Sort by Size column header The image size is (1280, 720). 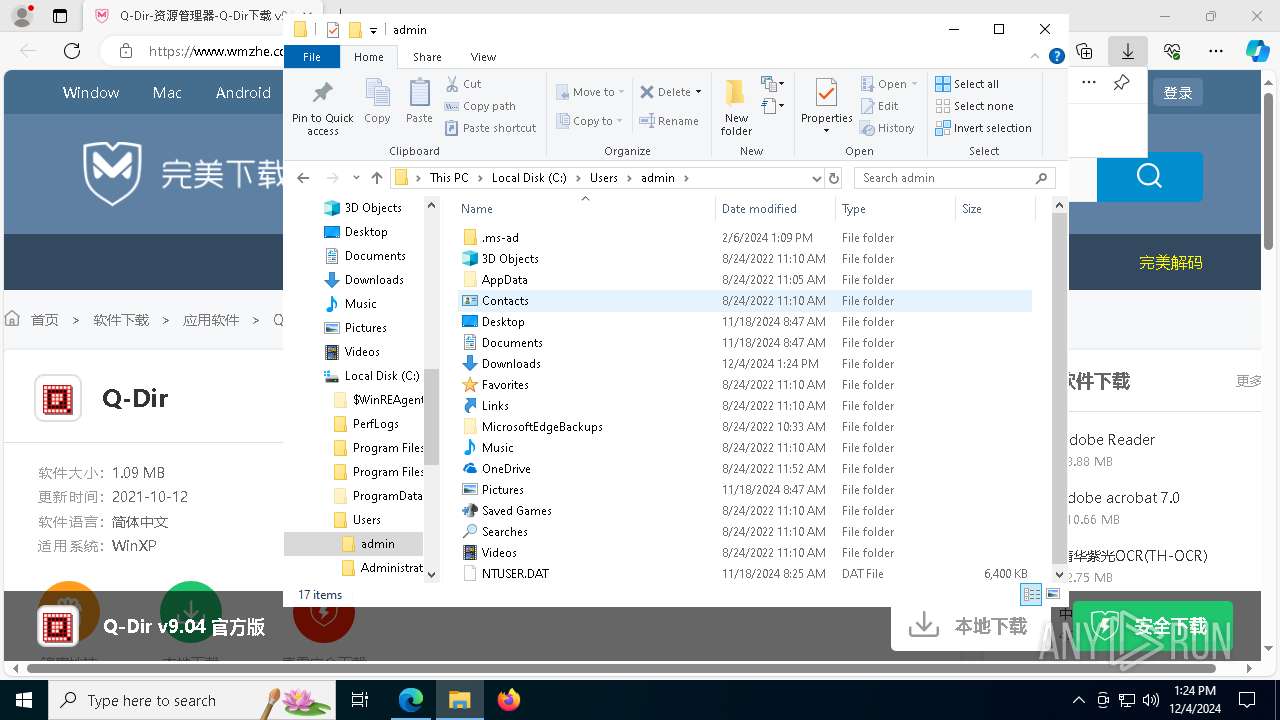click(995, 209)
